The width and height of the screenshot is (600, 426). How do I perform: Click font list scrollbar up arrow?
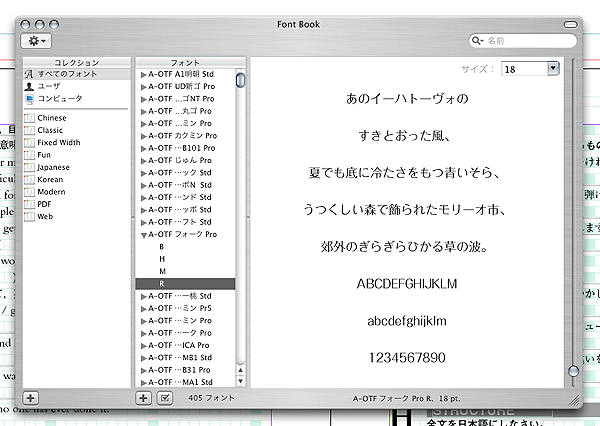240,370
